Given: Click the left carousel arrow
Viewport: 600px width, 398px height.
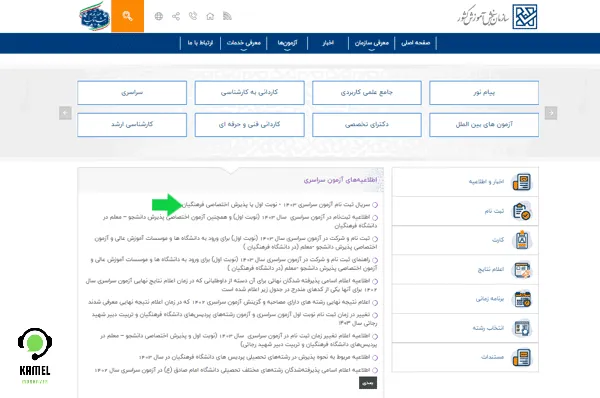Looking at the screenshot, I should pos(65,113).
